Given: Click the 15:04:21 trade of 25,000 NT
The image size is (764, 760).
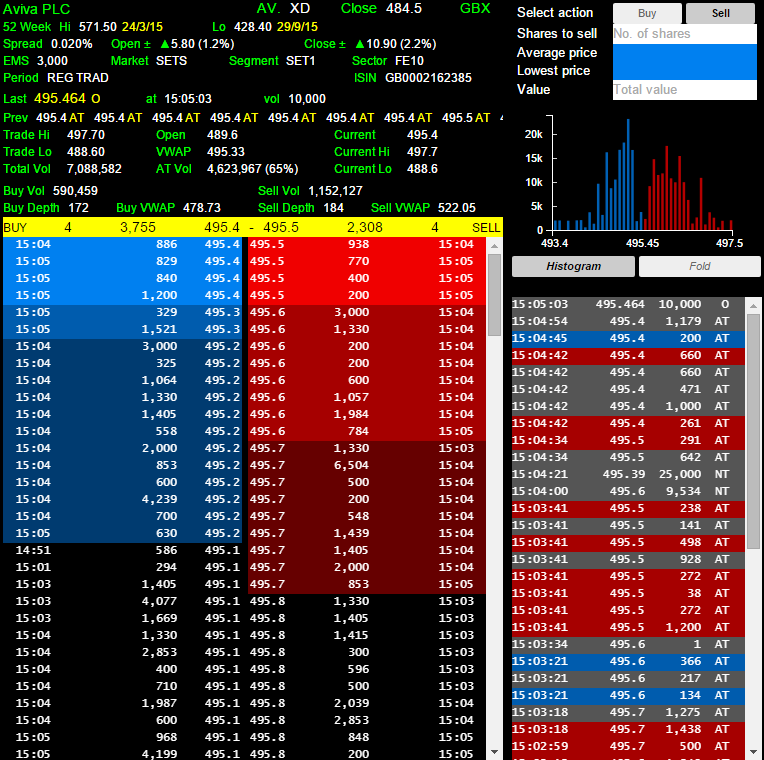Looking at the screenshot, I should click(x=628, y=474).
